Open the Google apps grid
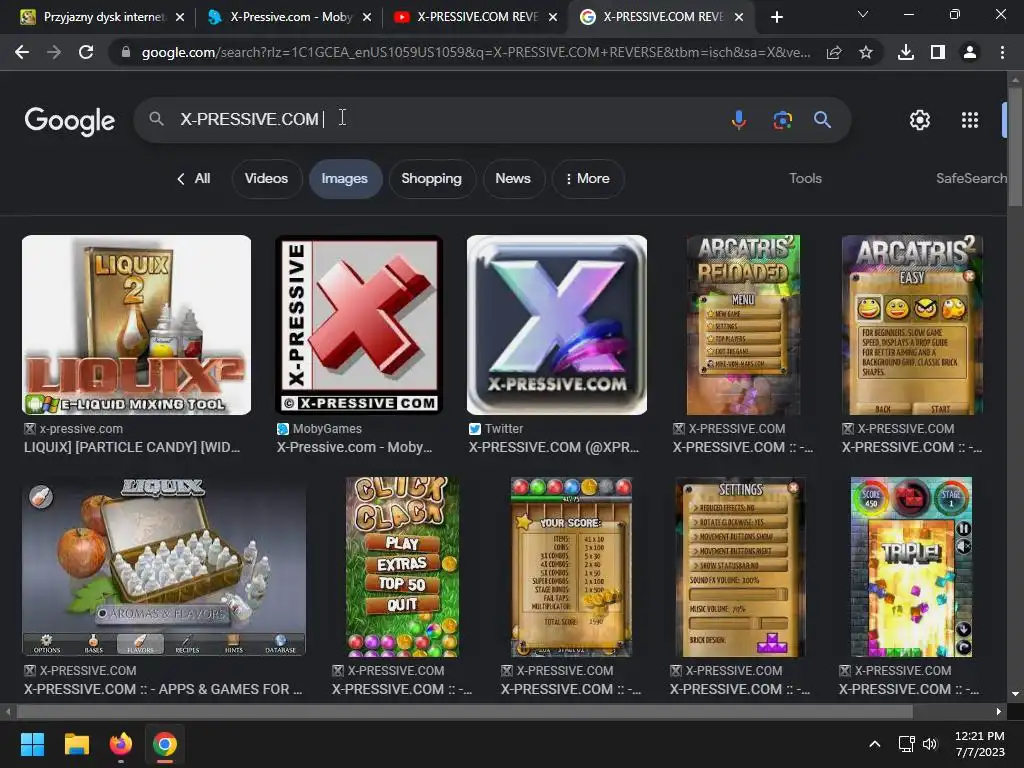Viewport: 1024px width, 768px height. (x=970, y=120)
